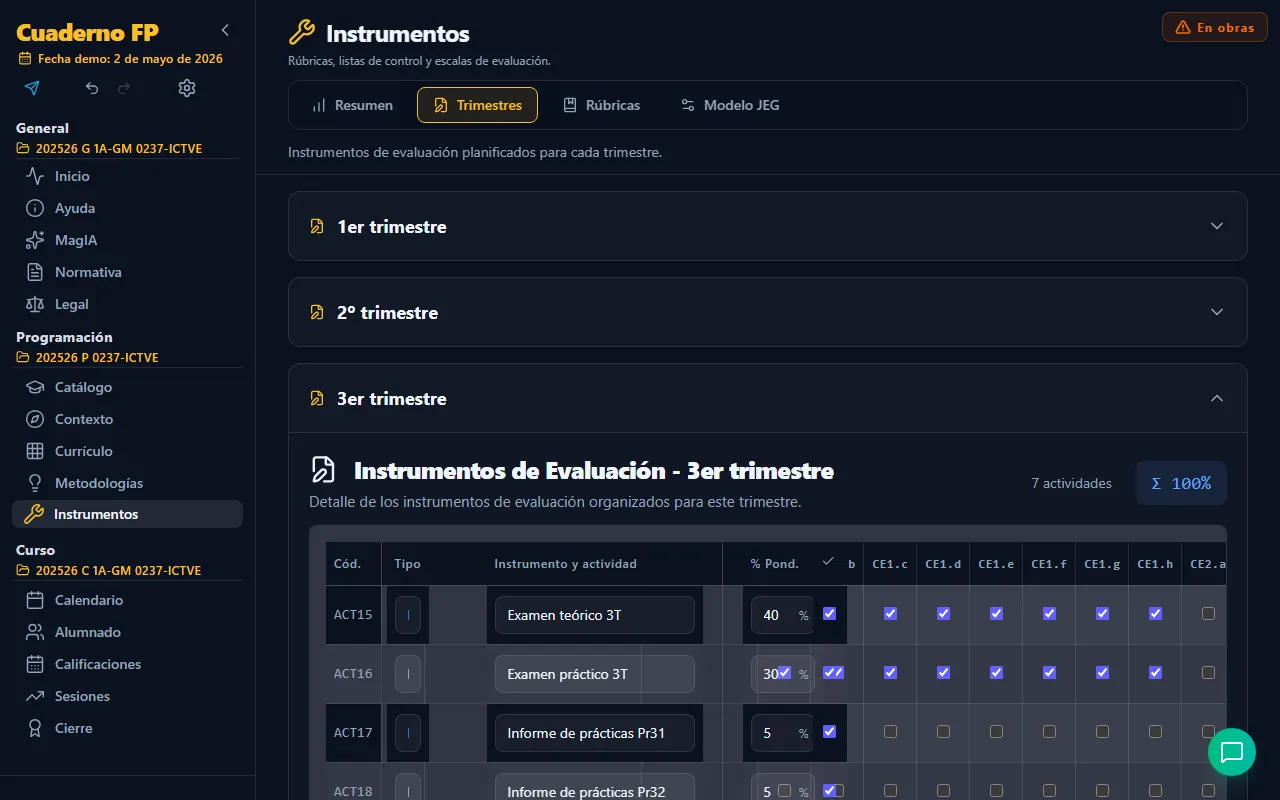Screen dimensions: 1280x800
Task: Click the paper plane send icon
Action: (x=32, y=88)
